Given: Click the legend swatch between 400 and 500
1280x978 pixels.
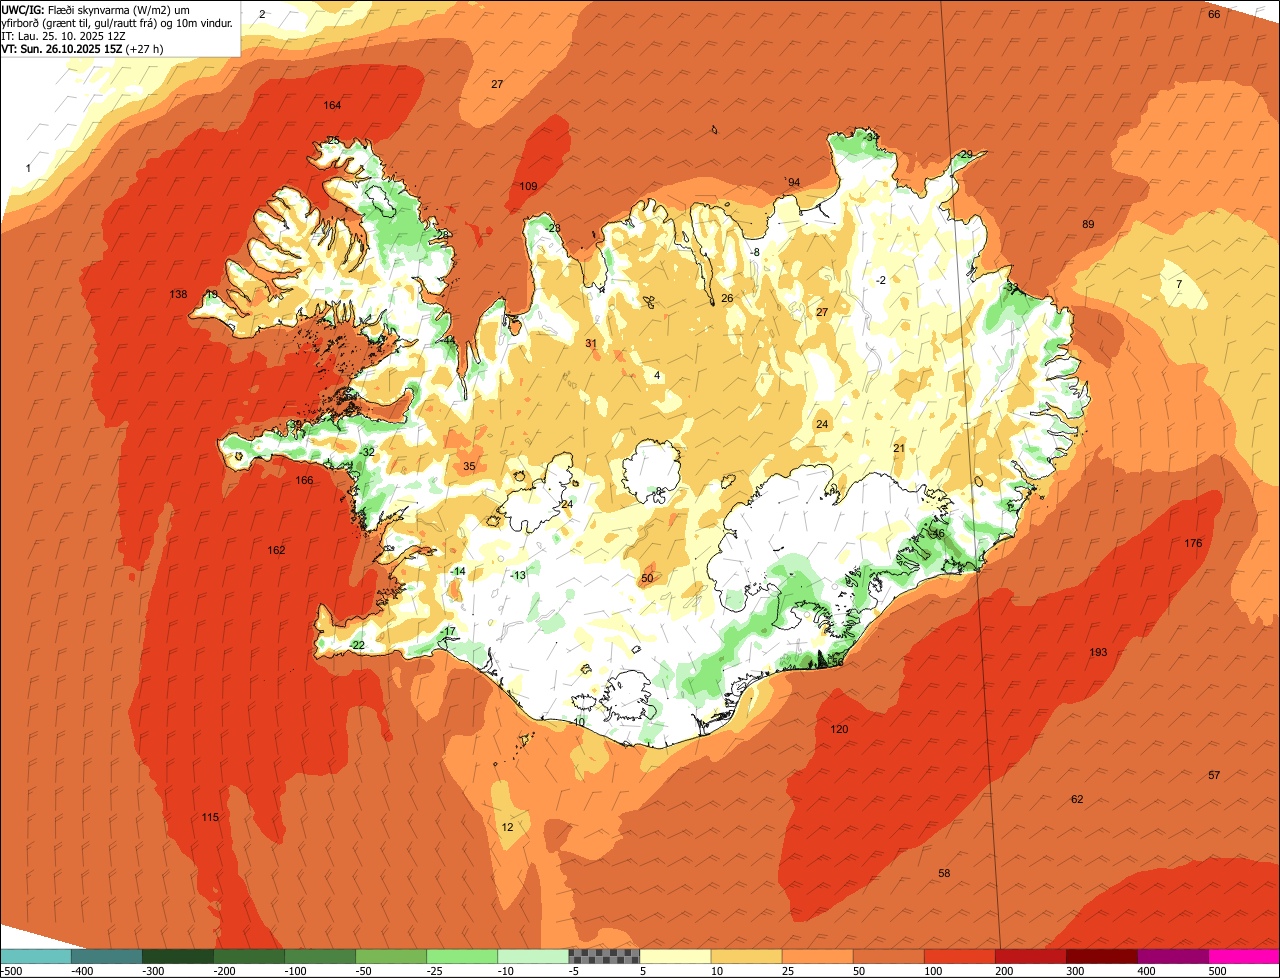Looking at the screenshot, I should point(1172,956).
